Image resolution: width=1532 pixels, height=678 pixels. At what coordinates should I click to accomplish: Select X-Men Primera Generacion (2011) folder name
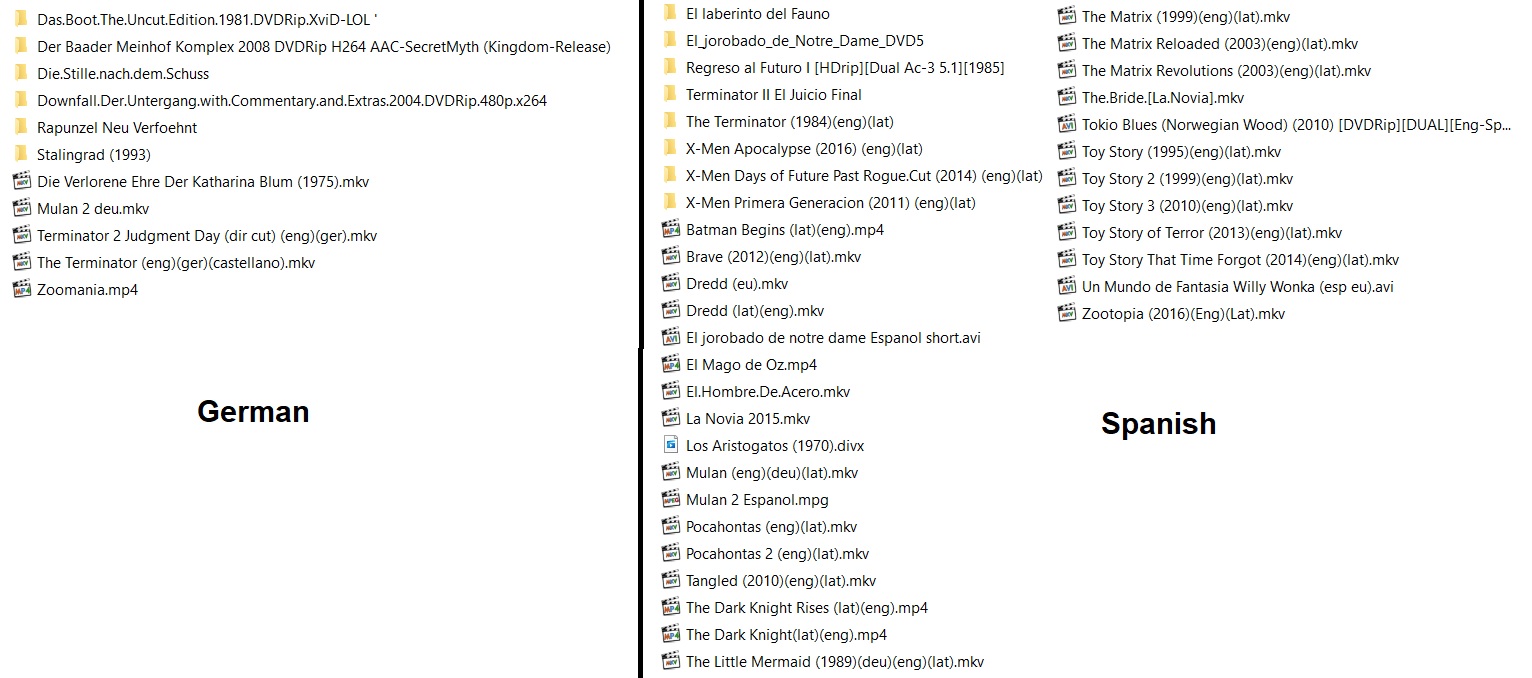(x=831, y=202)
